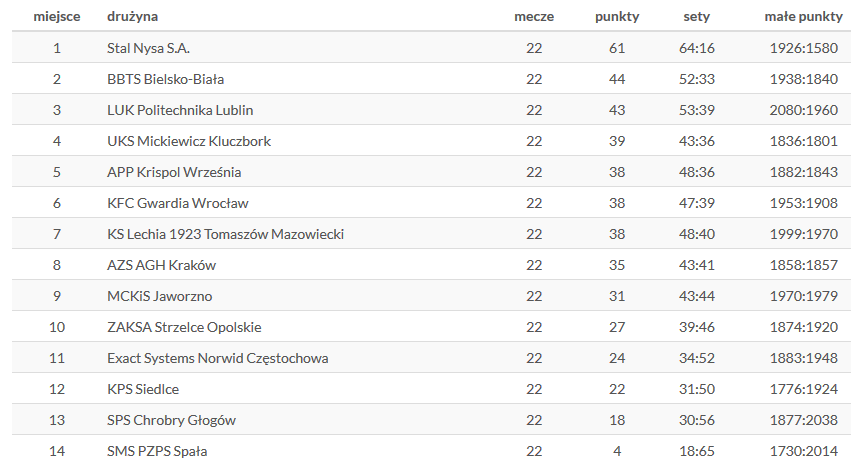Image resolution: width=851 pixels, height=463 pixels.
Task: Select APP Krispol Września team
Action: (x=174, y=172)
